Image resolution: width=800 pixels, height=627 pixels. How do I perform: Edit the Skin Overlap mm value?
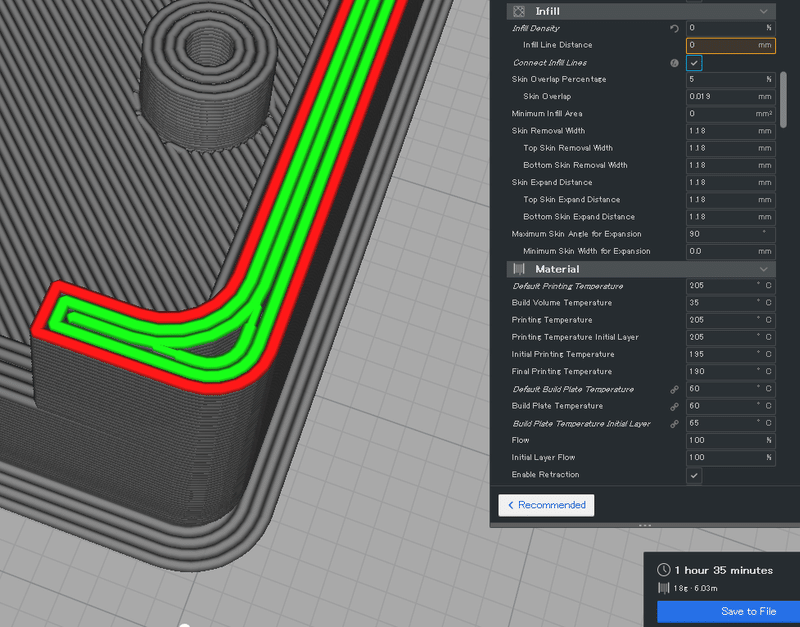(x=731, y=97)
